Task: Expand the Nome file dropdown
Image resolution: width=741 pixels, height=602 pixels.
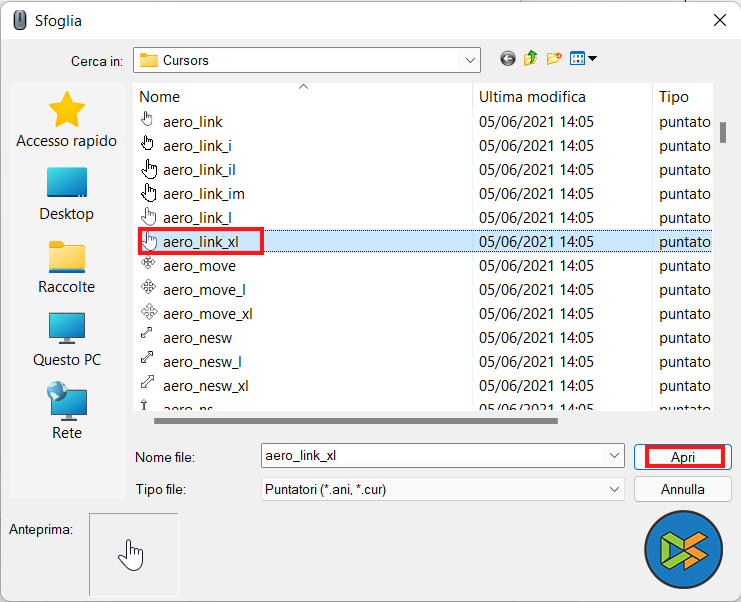Action: (614, 456)
